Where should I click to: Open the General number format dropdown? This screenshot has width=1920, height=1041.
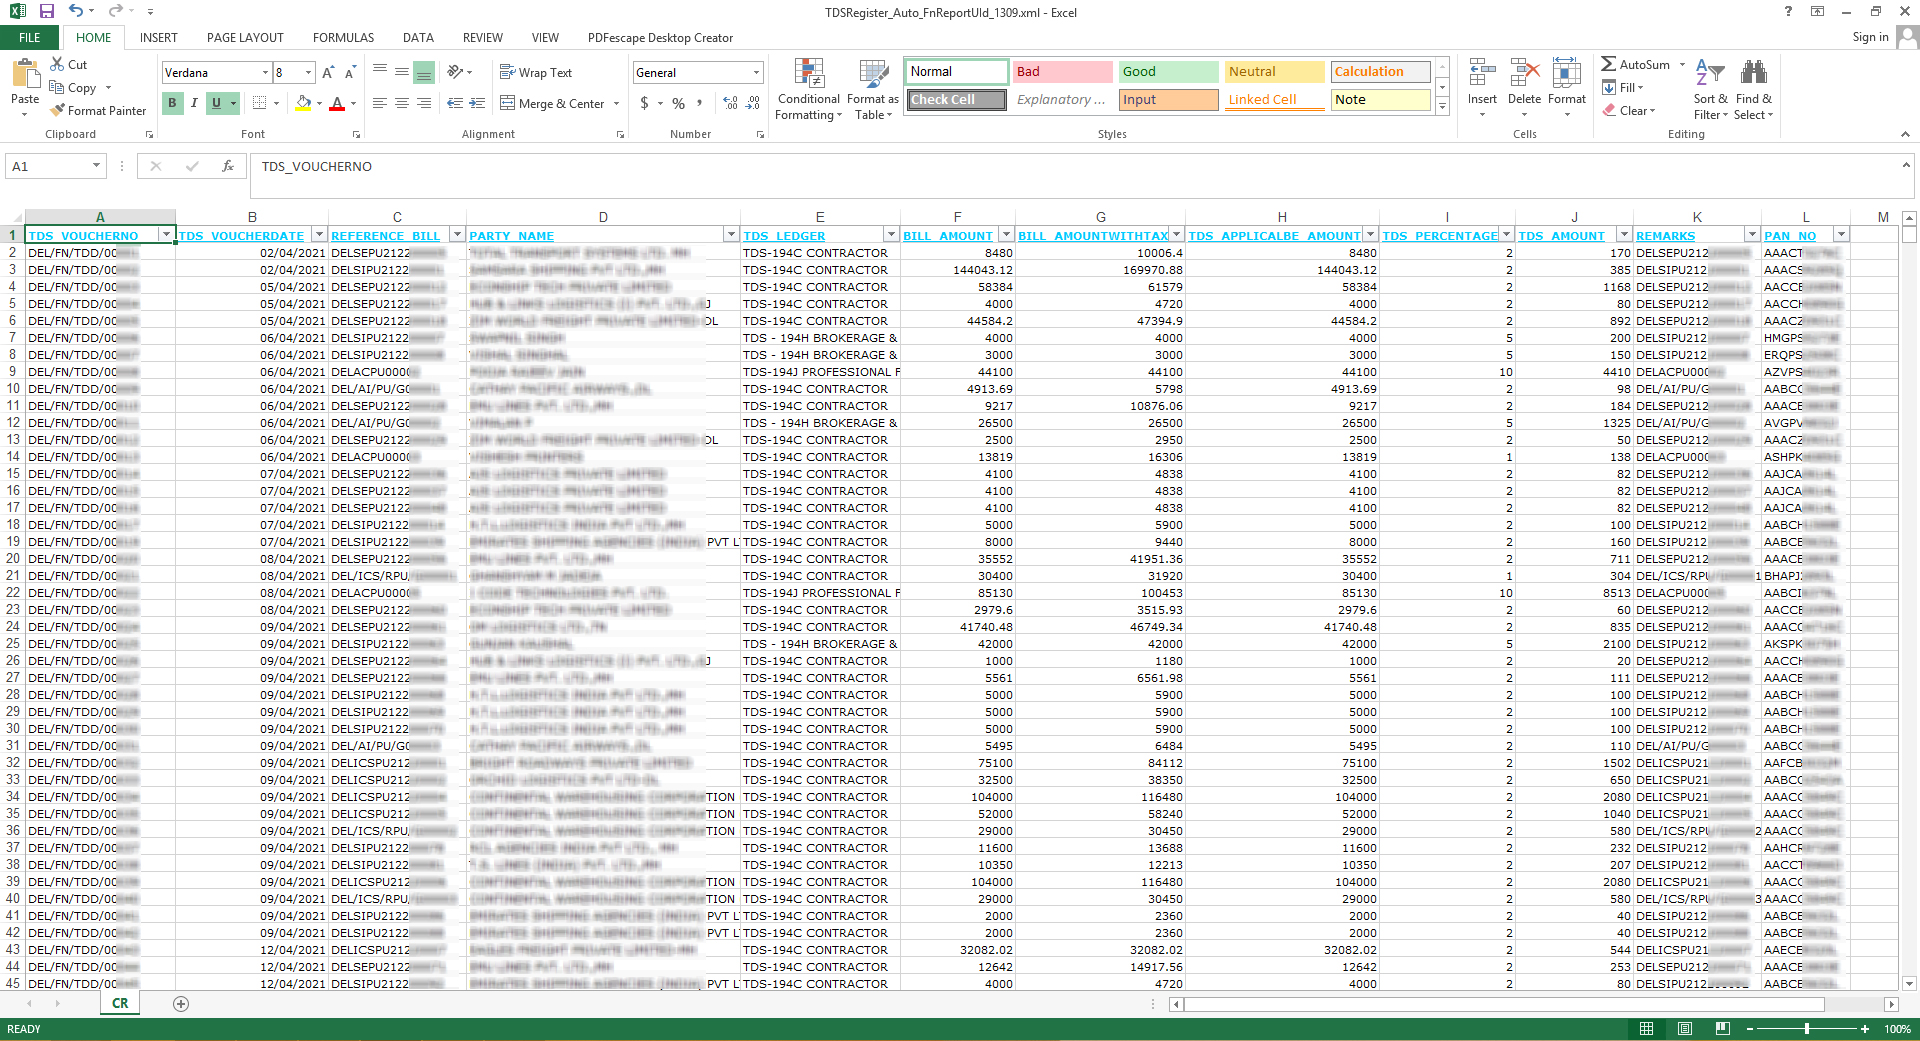coord(756,73)
